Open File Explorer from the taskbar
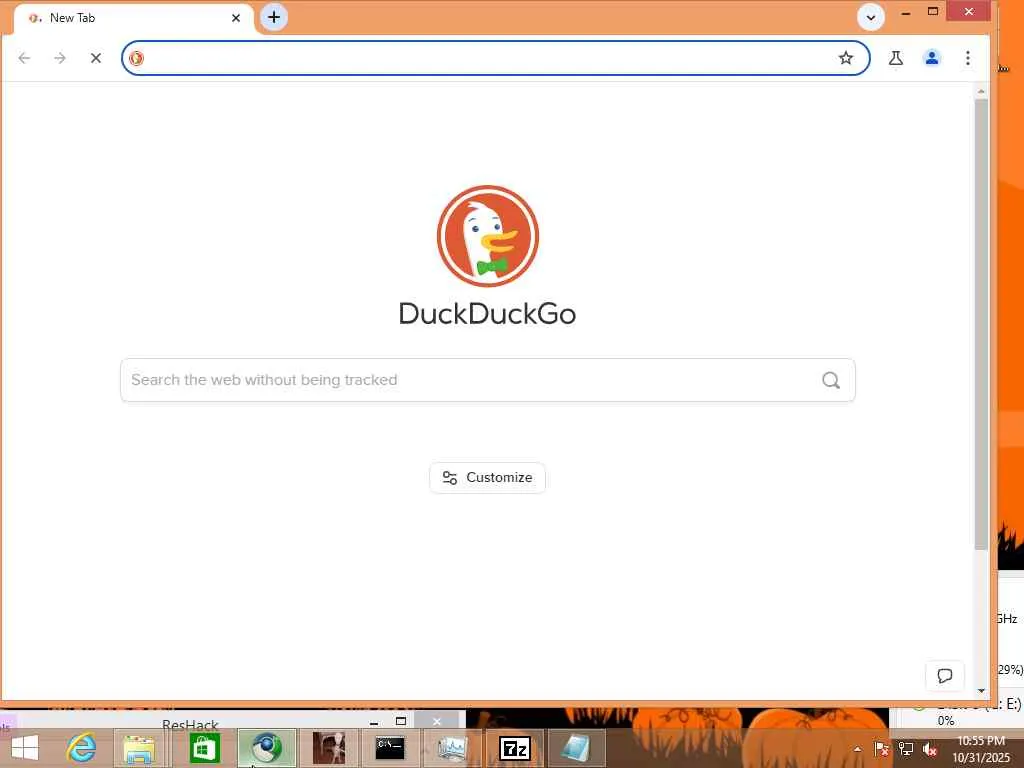This screenshot has height=768, width=1024. click(139, 748)
